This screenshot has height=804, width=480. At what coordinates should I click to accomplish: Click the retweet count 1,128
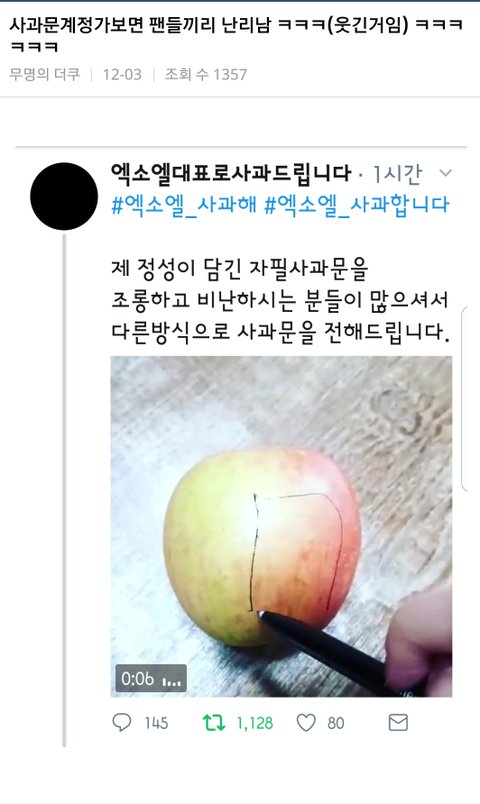pos(254,723)
